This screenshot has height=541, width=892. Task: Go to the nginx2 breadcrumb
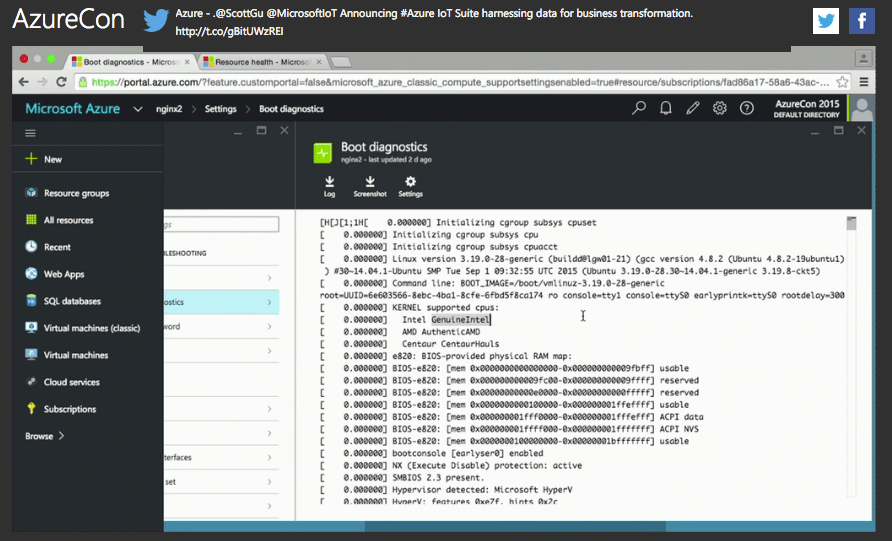click(x=169, y=109)
